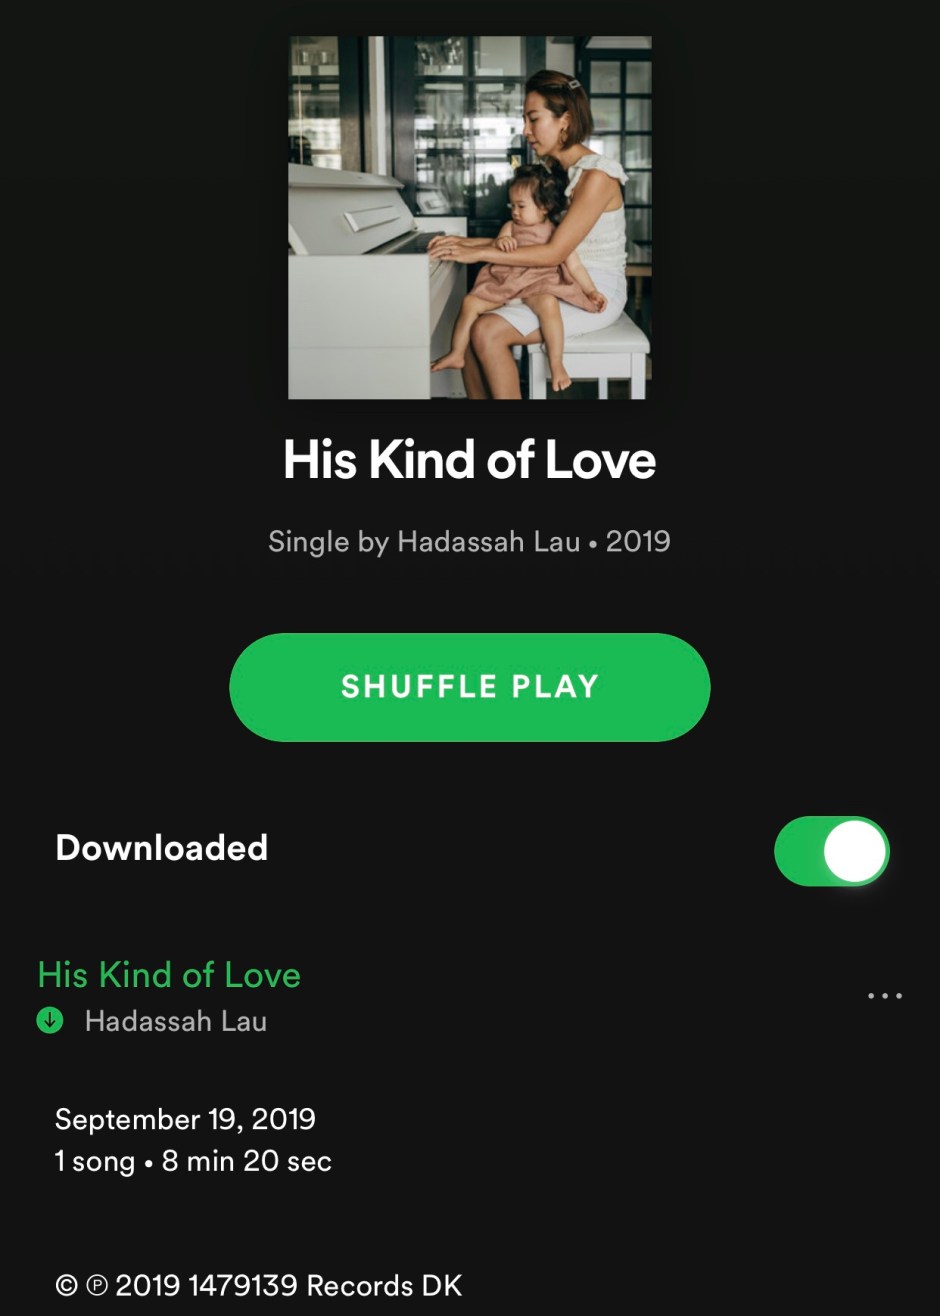Select Hadassah Lau in the Single by line
This screenshot has height=1316, width=940.
point(489,542)
